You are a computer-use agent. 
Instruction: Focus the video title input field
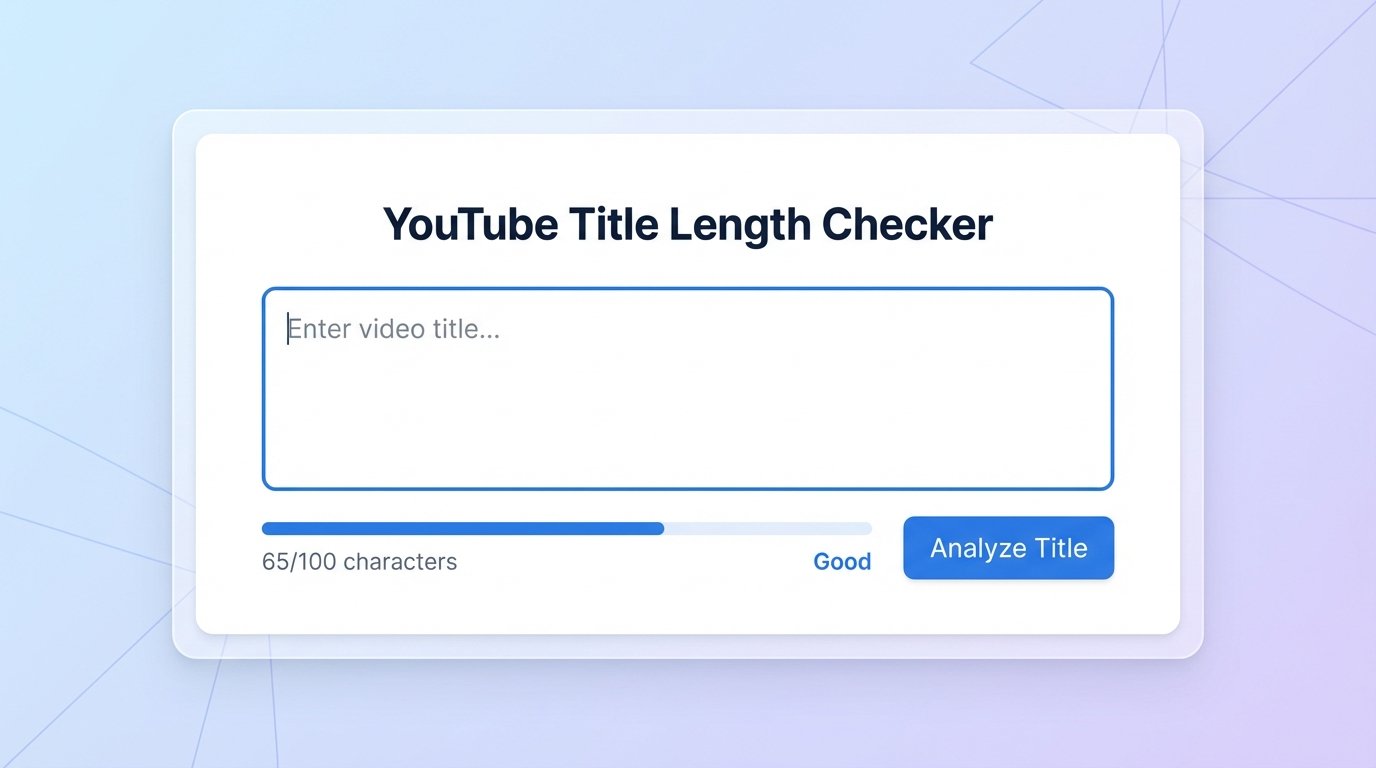[688, 390]
